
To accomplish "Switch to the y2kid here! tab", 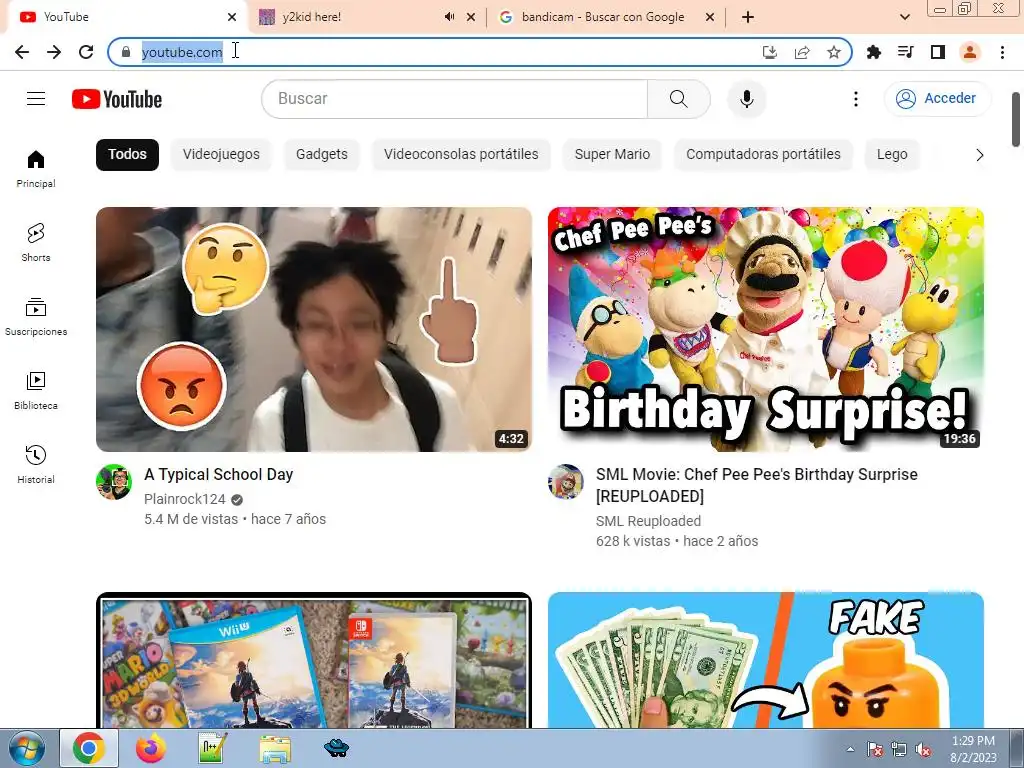I will (x=353, y=17).
